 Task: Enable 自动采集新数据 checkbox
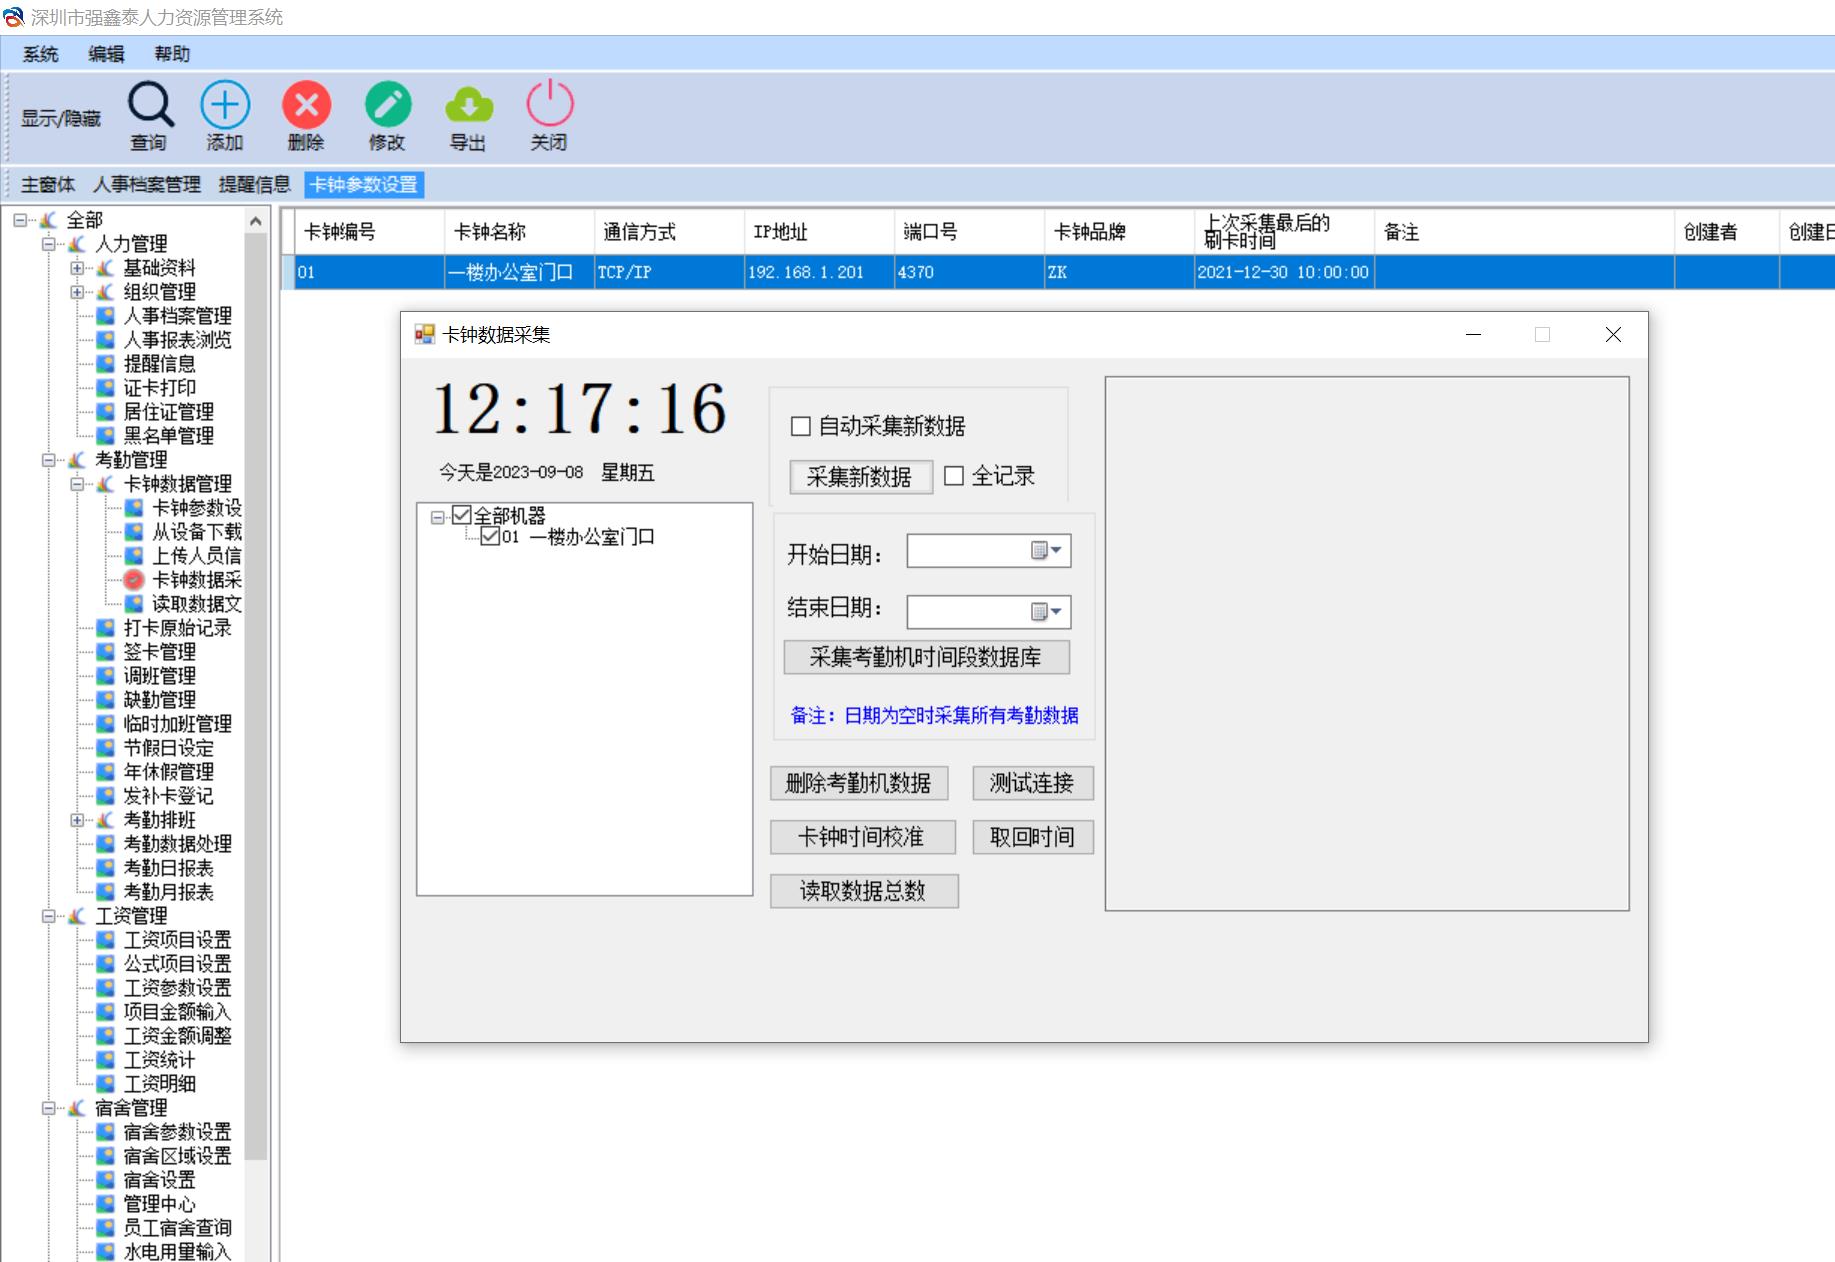(800, 427)
